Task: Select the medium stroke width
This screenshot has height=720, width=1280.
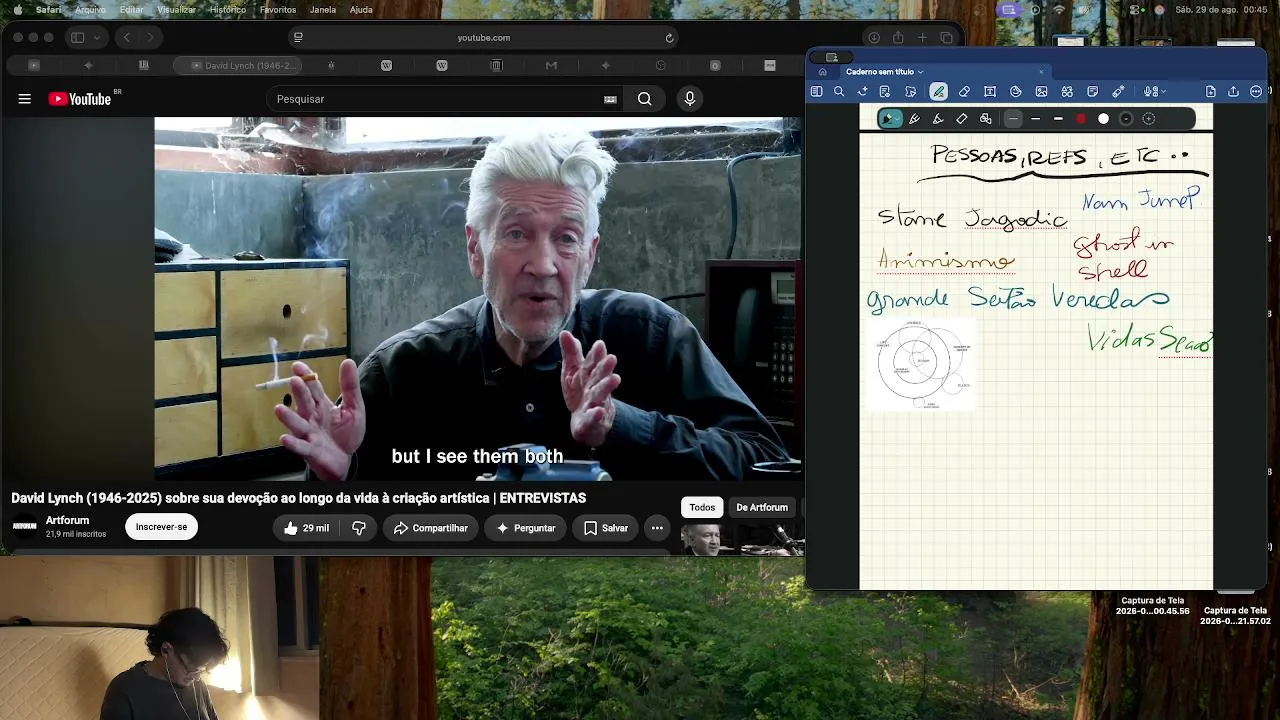Action: [x=1035, y=119]
